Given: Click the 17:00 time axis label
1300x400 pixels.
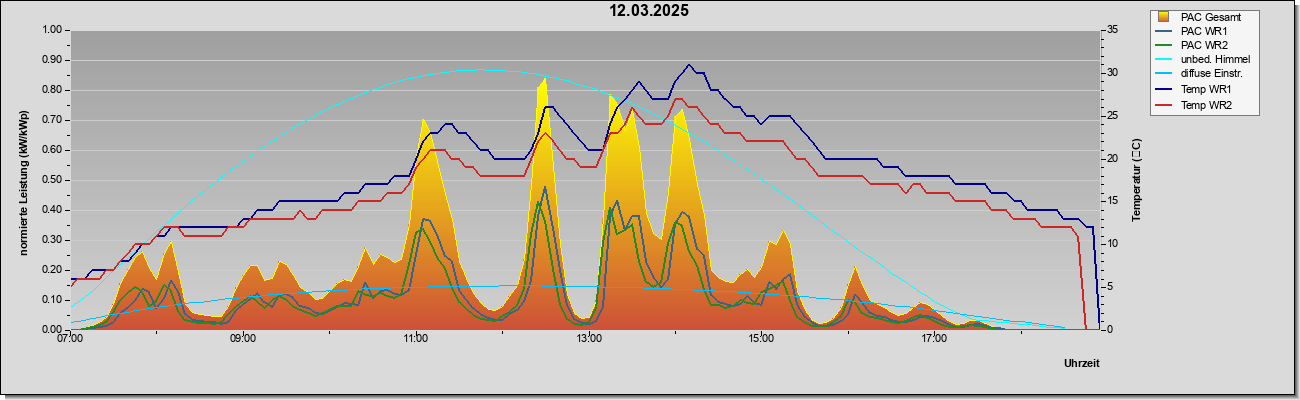Looking at the screenshot, I should pos(934,338).
